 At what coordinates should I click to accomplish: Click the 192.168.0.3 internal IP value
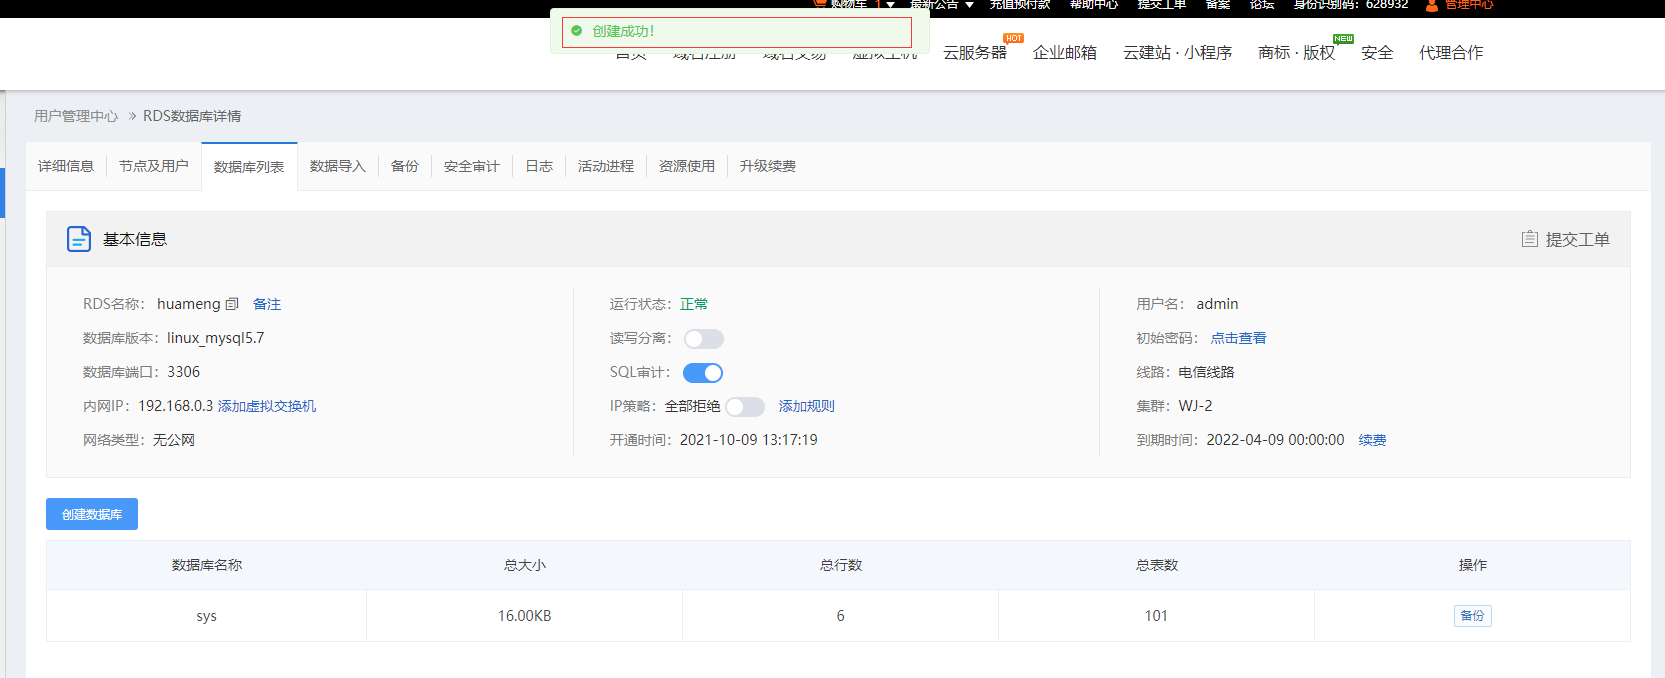176,406
